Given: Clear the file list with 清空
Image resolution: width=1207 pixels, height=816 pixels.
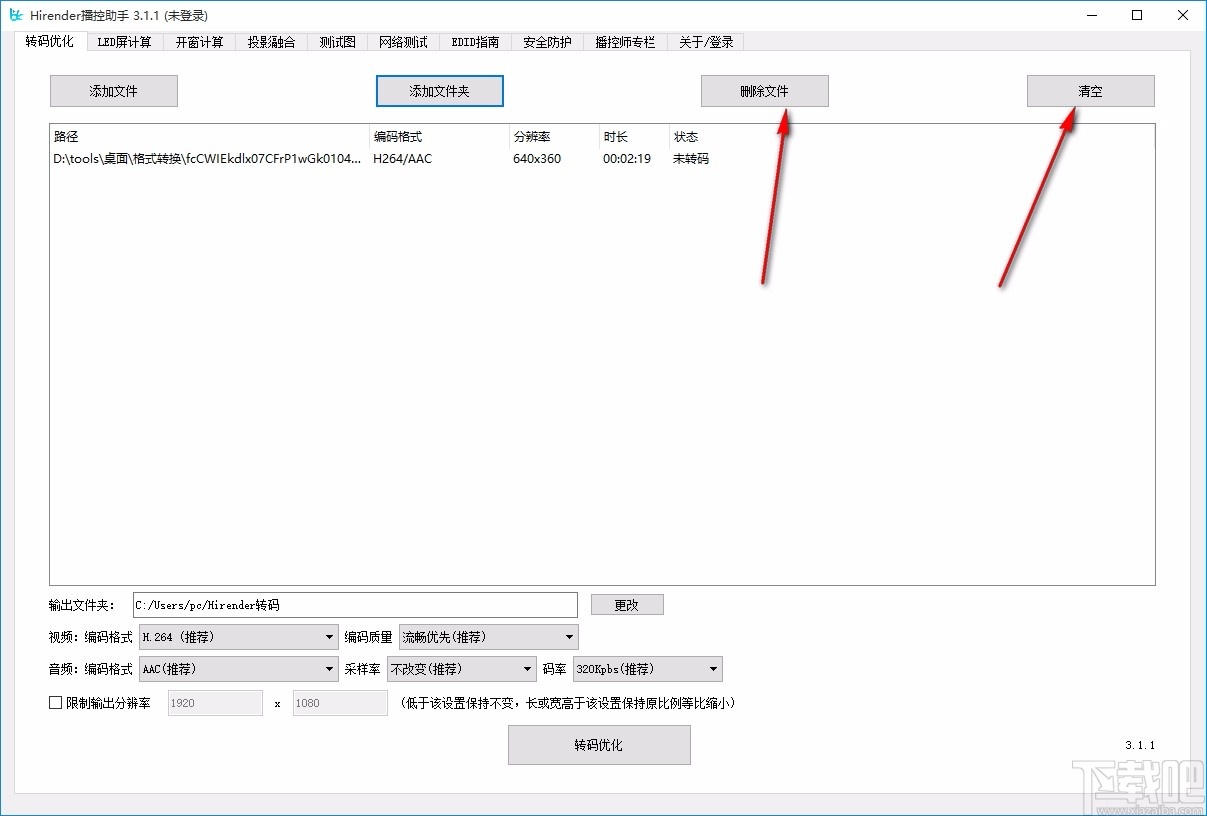Looking at the screenshot, I should [x=1090, y=90].
